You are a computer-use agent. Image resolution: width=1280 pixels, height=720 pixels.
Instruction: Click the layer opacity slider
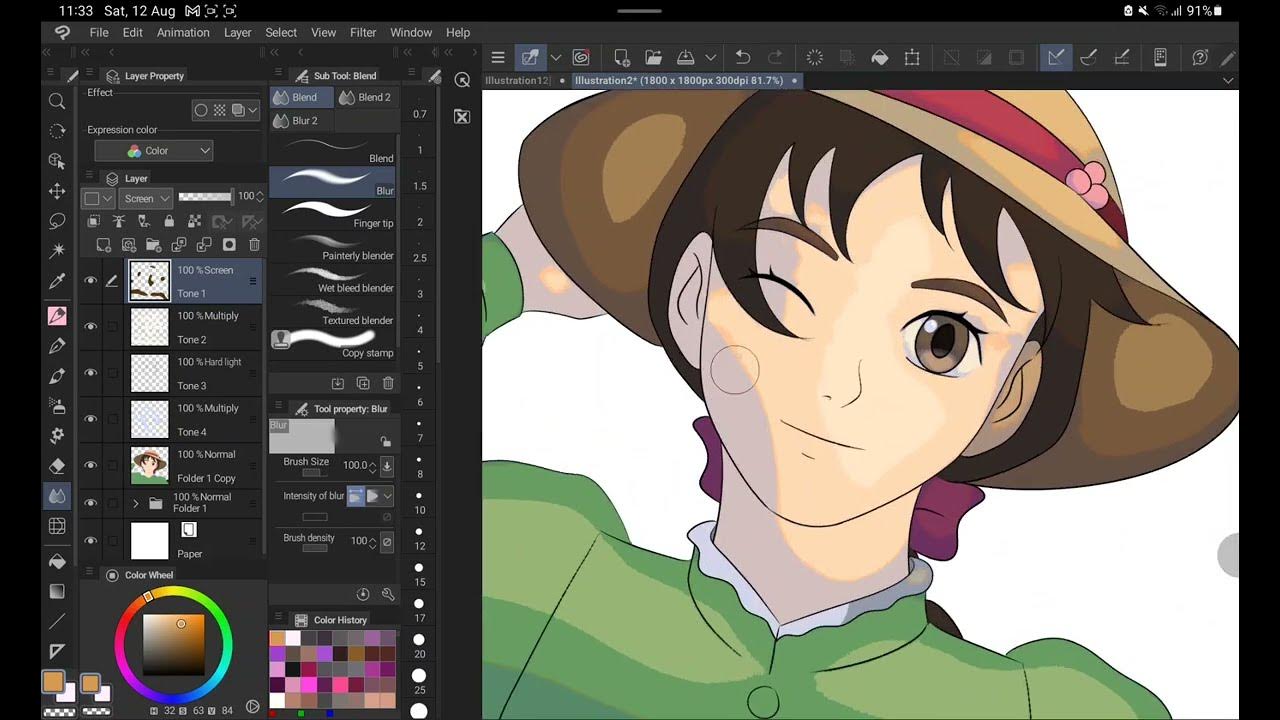pos(204,197)
